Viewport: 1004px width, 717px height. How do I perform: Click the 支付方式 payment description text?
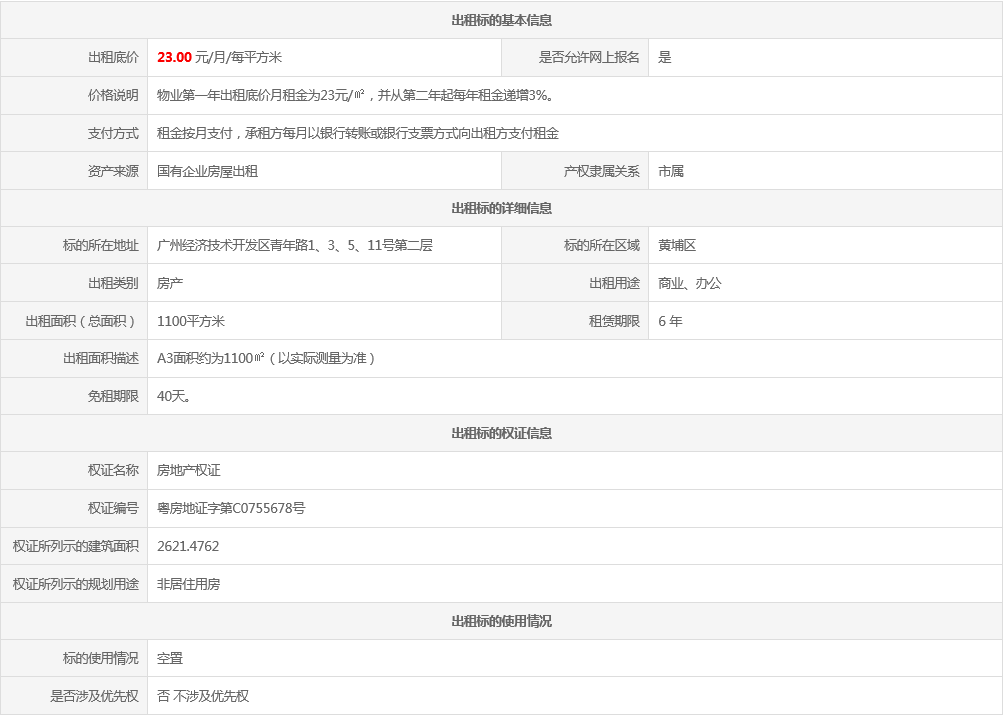[358, 133]
